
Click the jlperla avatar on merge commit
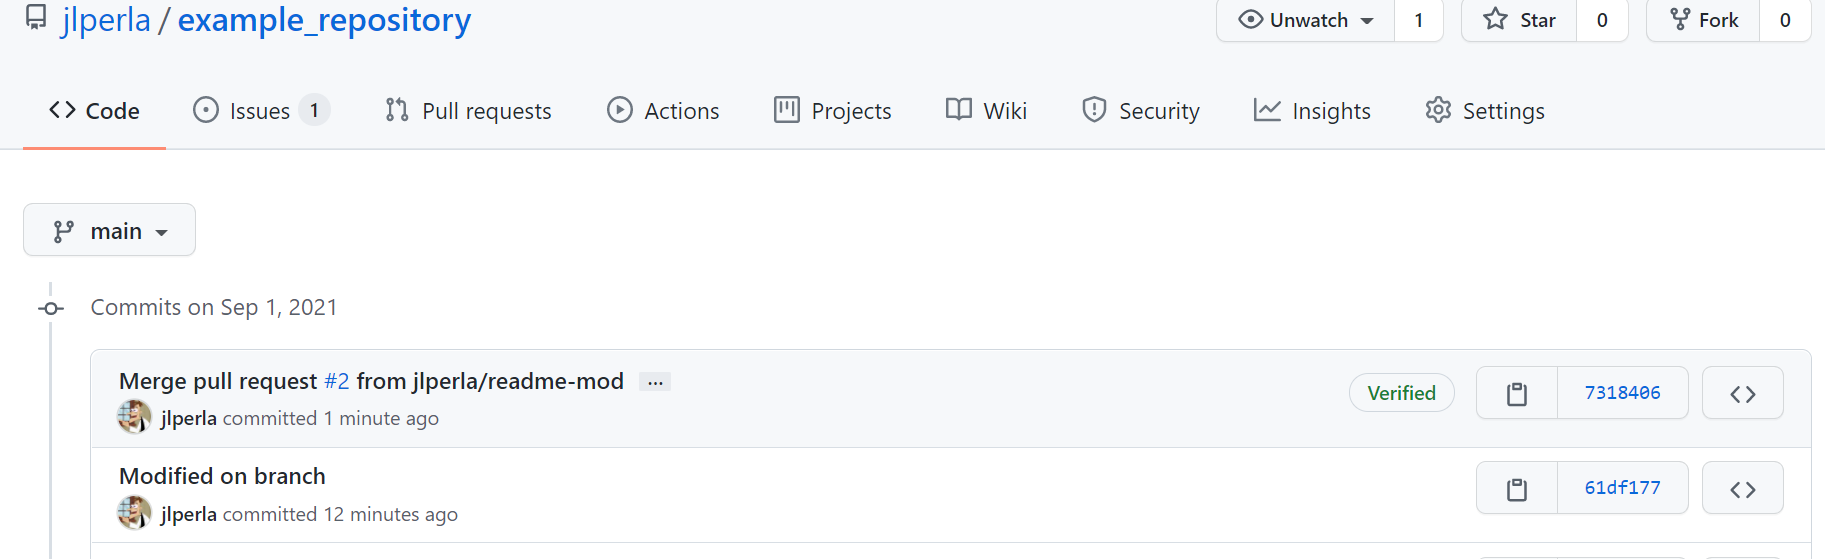[134, 417]
